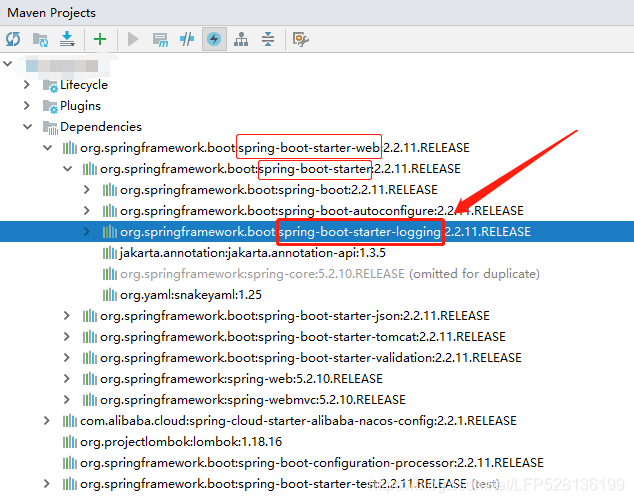Click Execute Maven Goal icon
Screen dimensions: 634x503
(160, 40)
